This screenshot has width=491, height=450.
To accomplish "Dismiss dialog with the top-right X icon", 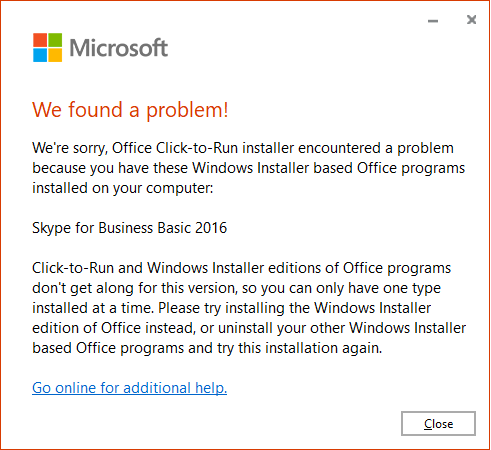I will tap(471, 20).
